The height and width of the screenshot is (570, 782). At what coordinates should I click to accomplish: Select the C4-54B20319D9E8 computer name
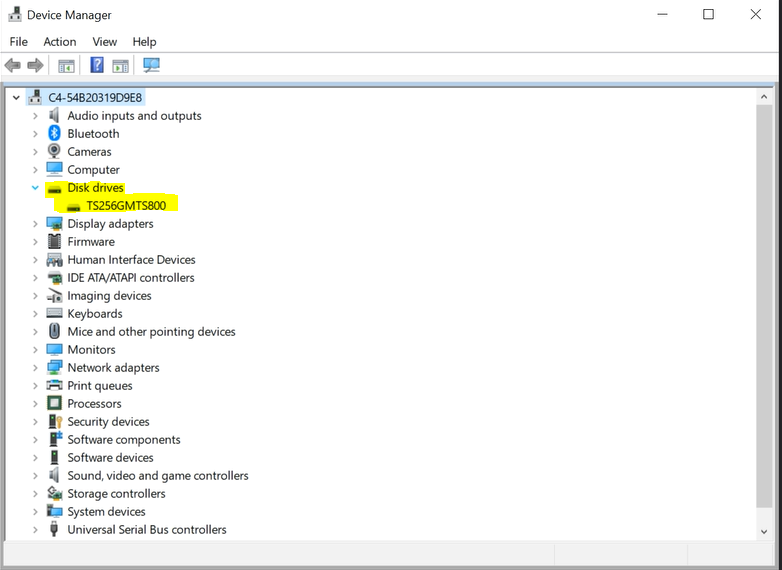[x=95, y=98]
